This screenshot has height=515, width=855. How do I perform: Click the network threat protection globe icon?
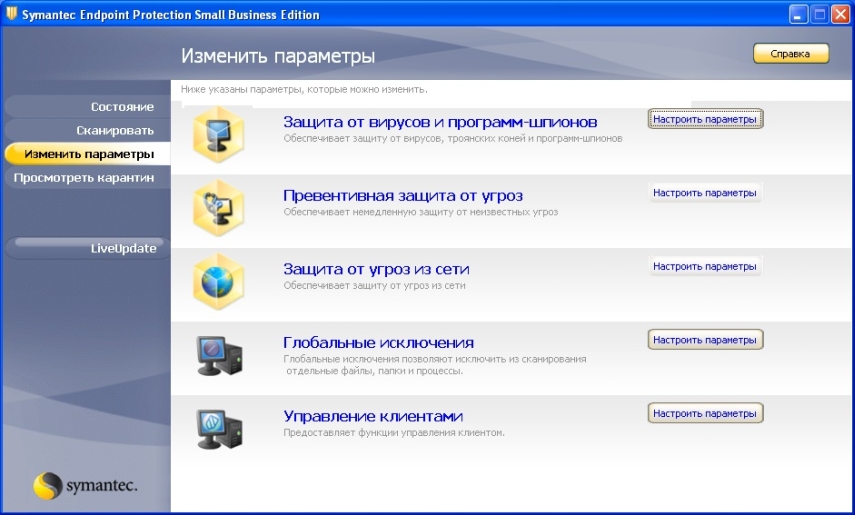point(219,282)
